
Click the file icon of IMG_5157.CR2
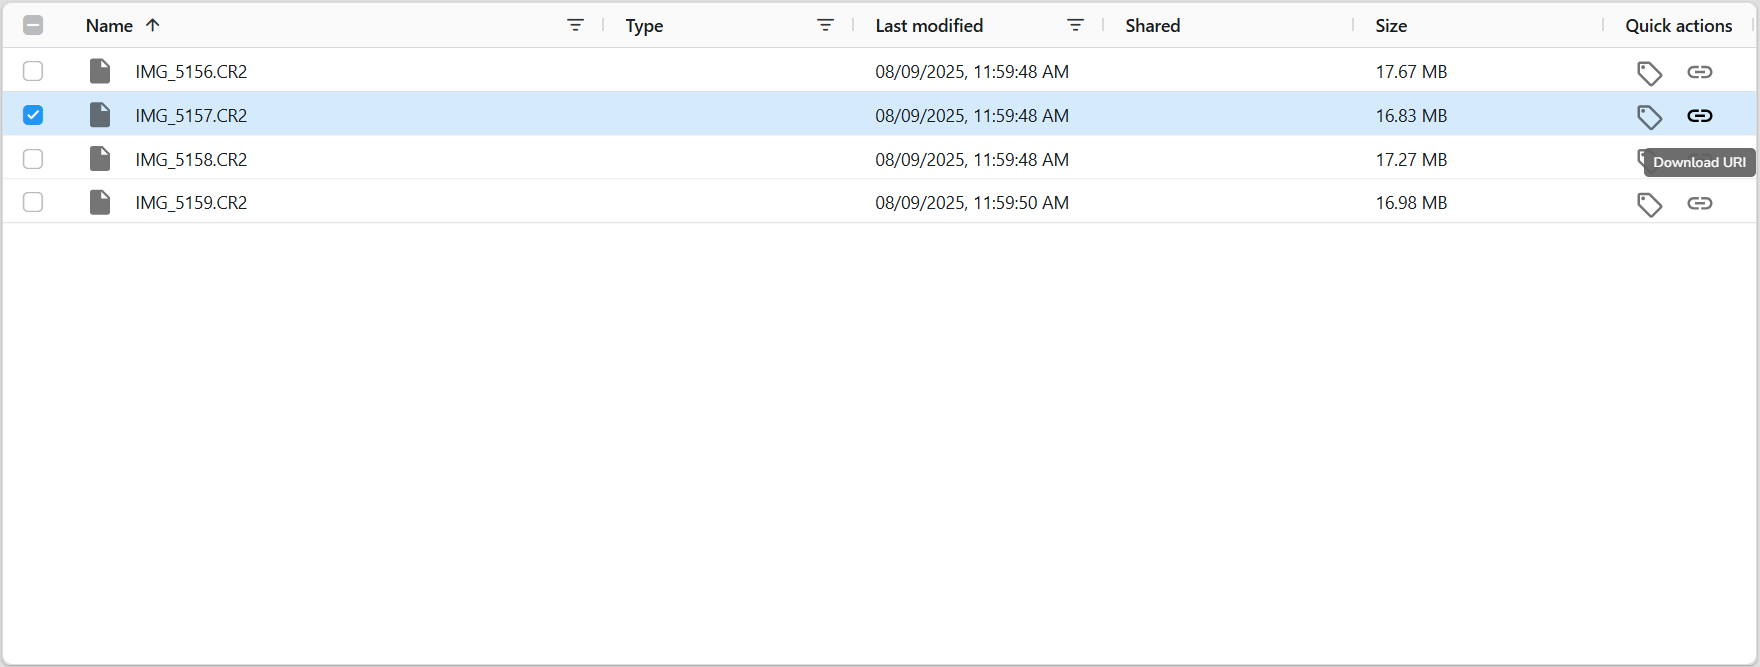(100, 115)
